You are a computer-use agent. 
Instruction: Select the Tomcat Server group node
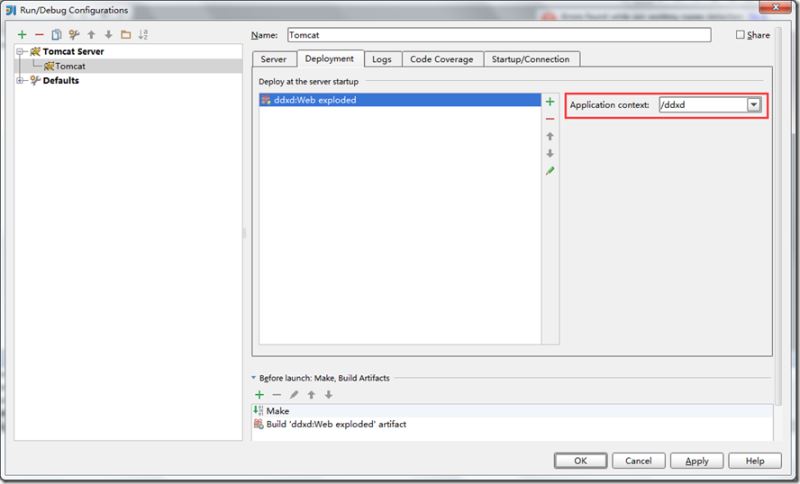(x=73, y=52)
